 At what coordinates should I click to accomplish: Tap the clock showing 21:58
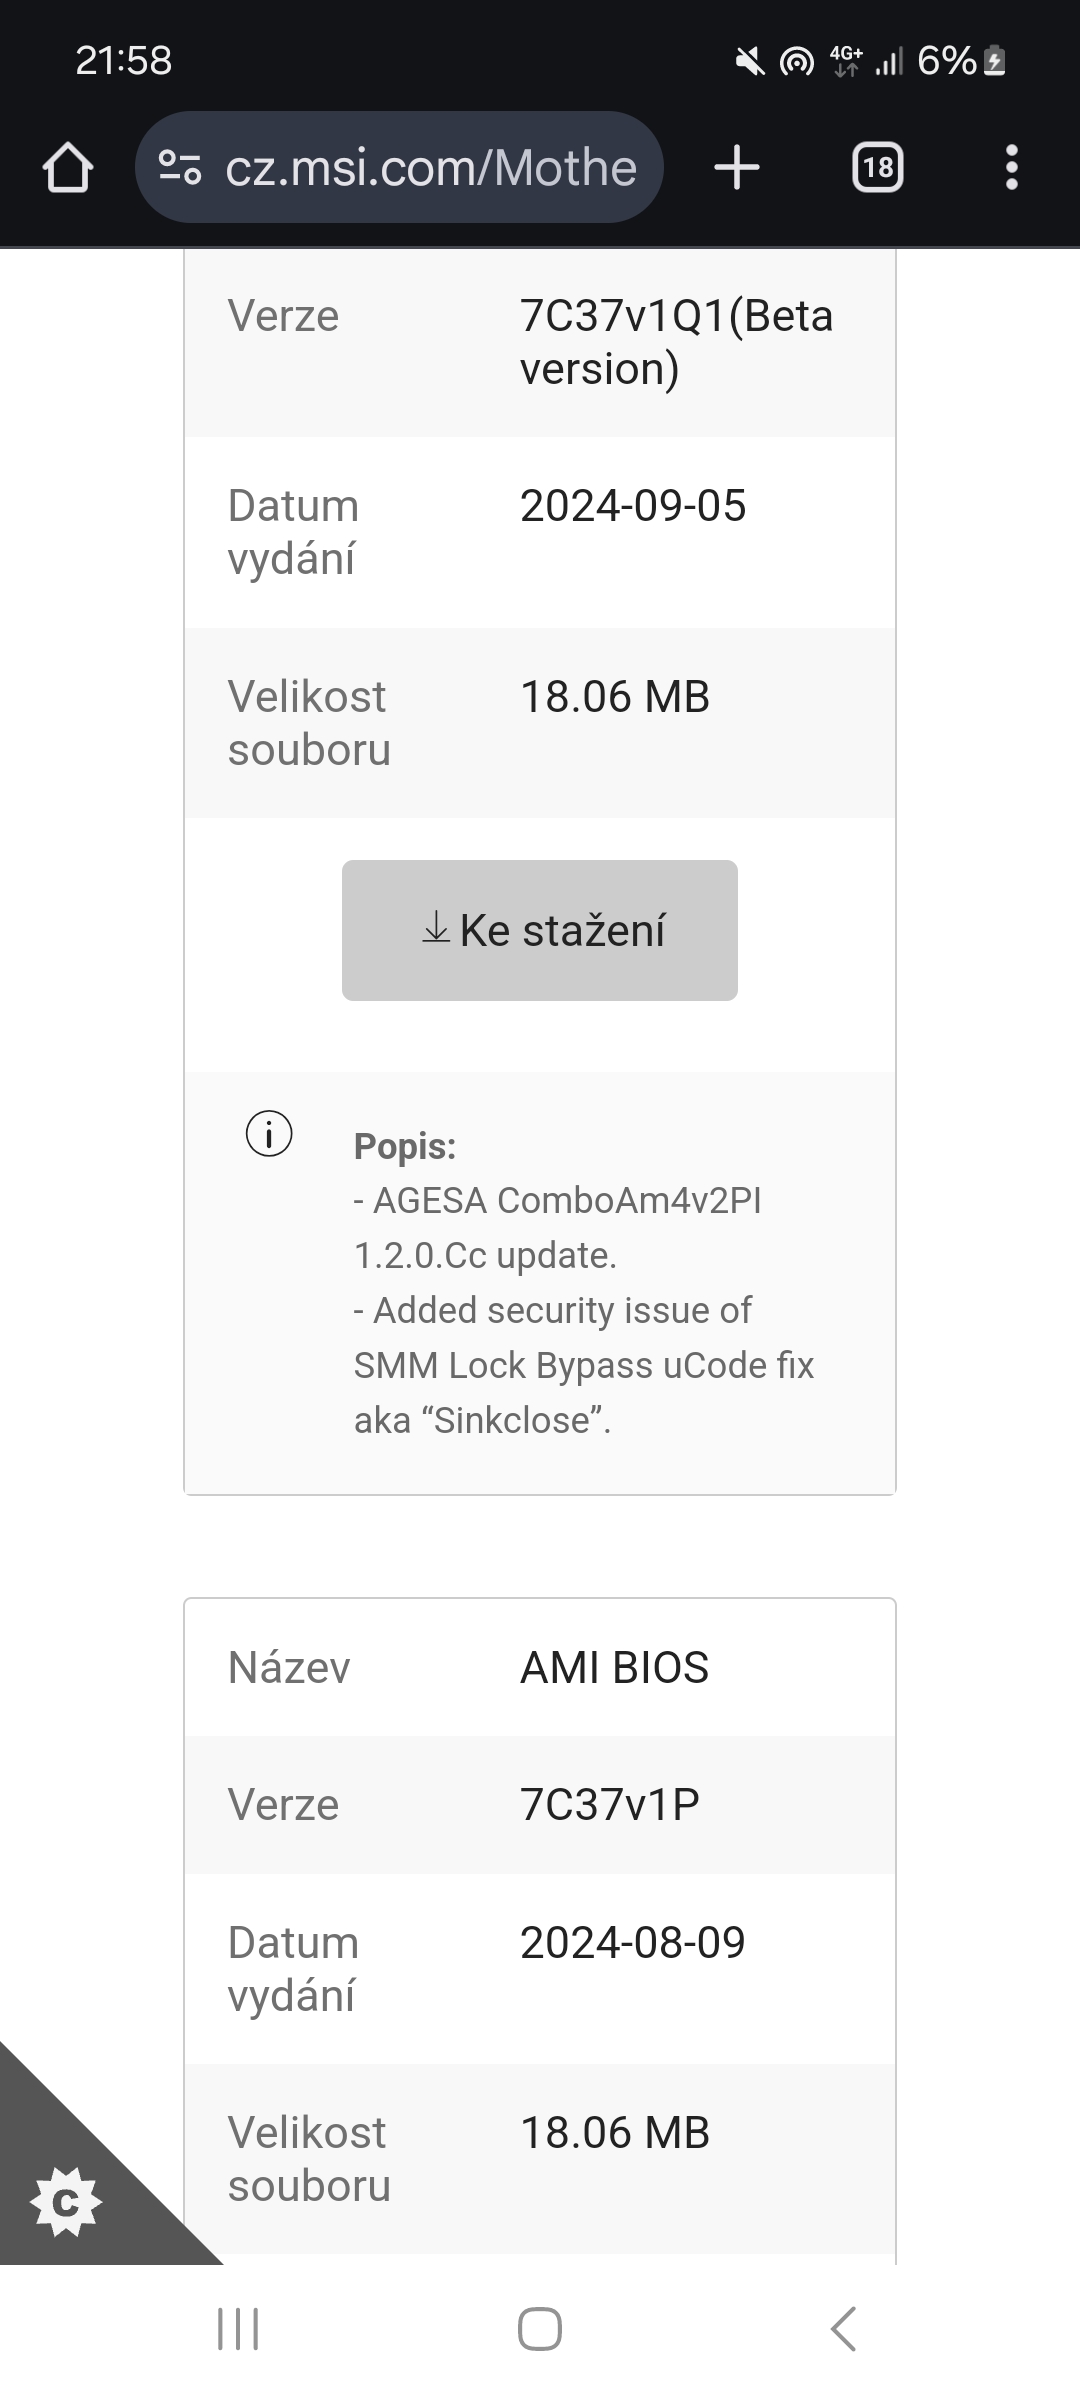click(124, 61)
